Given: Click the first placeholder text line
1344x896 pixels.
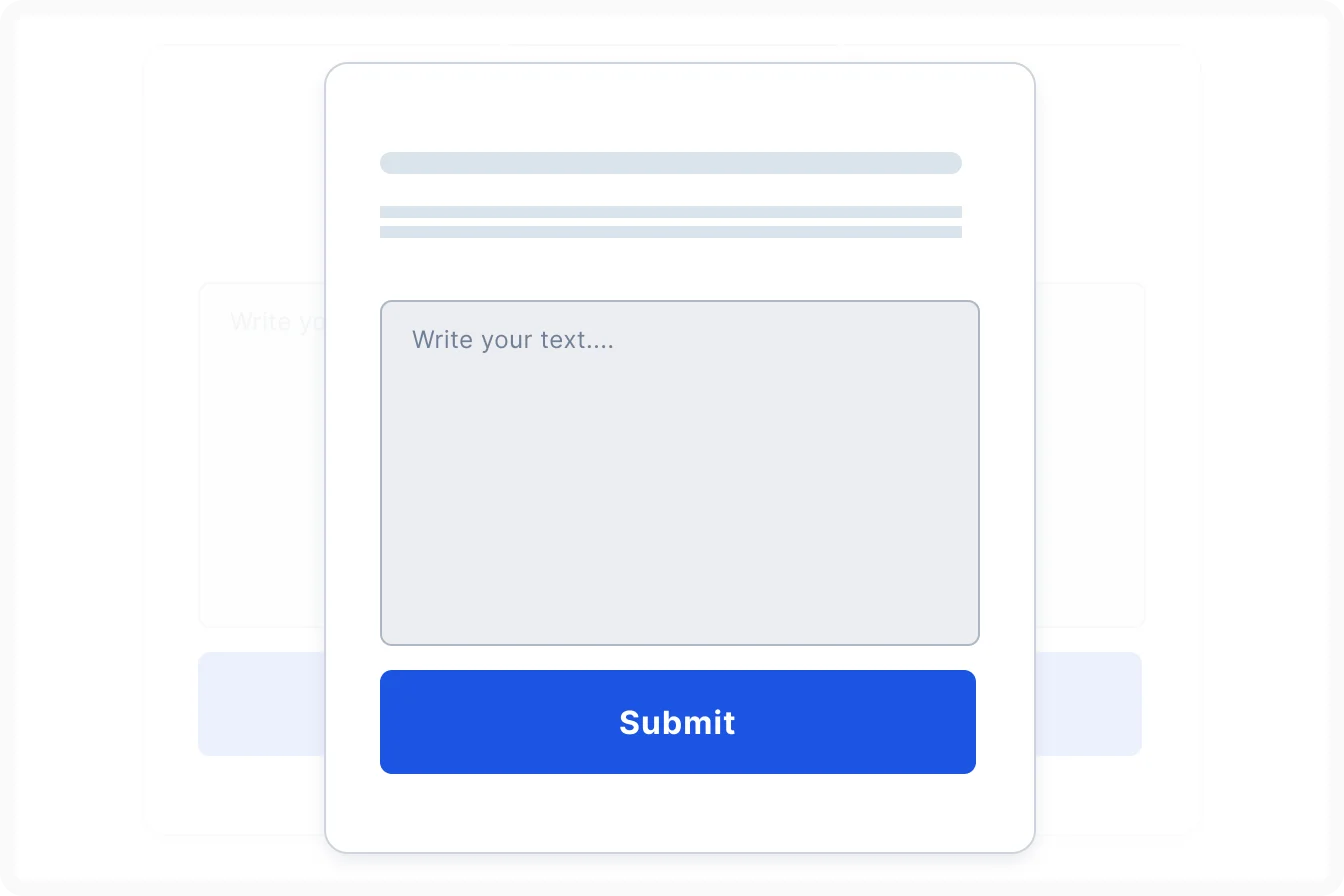Looking at the screenshot, I should coord(670,211).
